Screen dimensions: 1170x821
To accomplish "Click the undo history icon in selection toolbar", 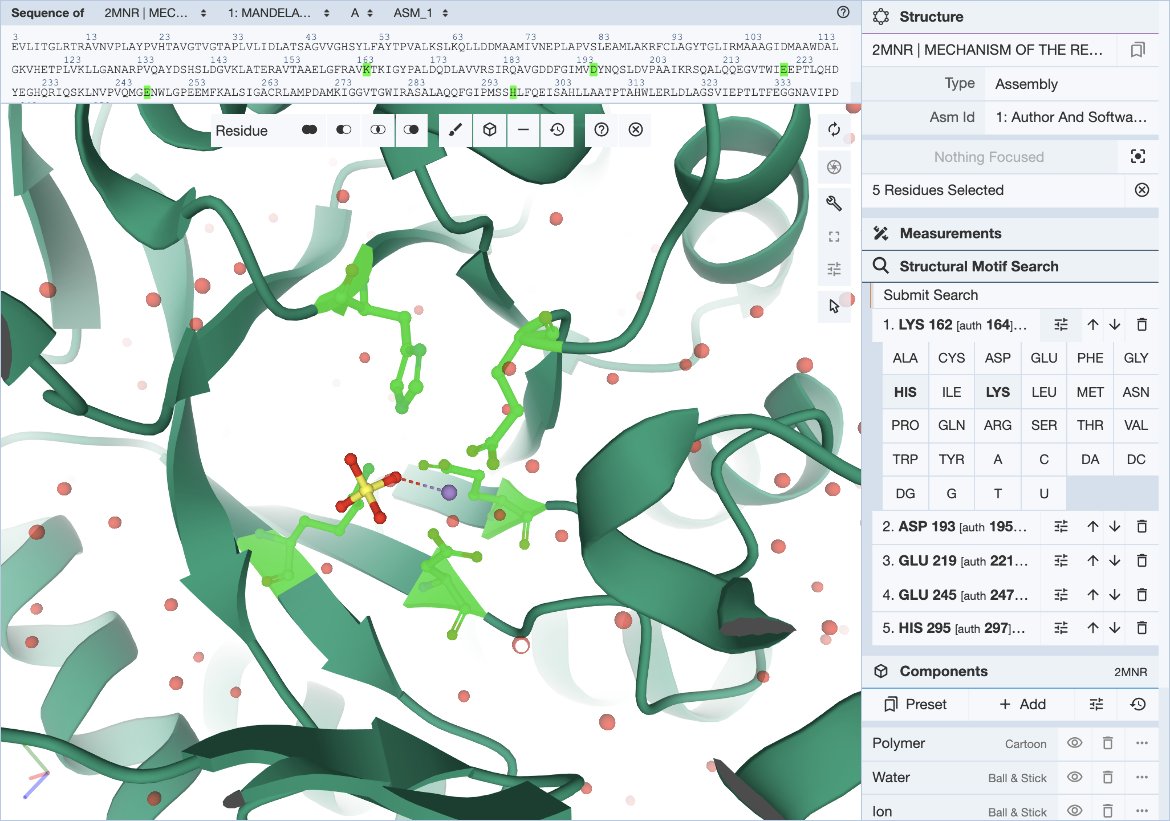I will (x=557, y=130).
